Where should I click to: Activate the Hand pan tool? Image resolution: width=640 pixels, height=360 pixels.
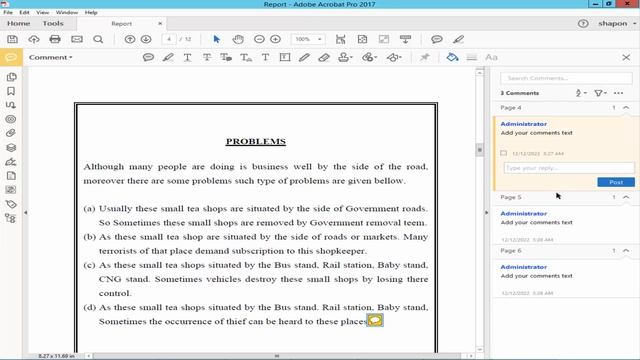[238, 39]
